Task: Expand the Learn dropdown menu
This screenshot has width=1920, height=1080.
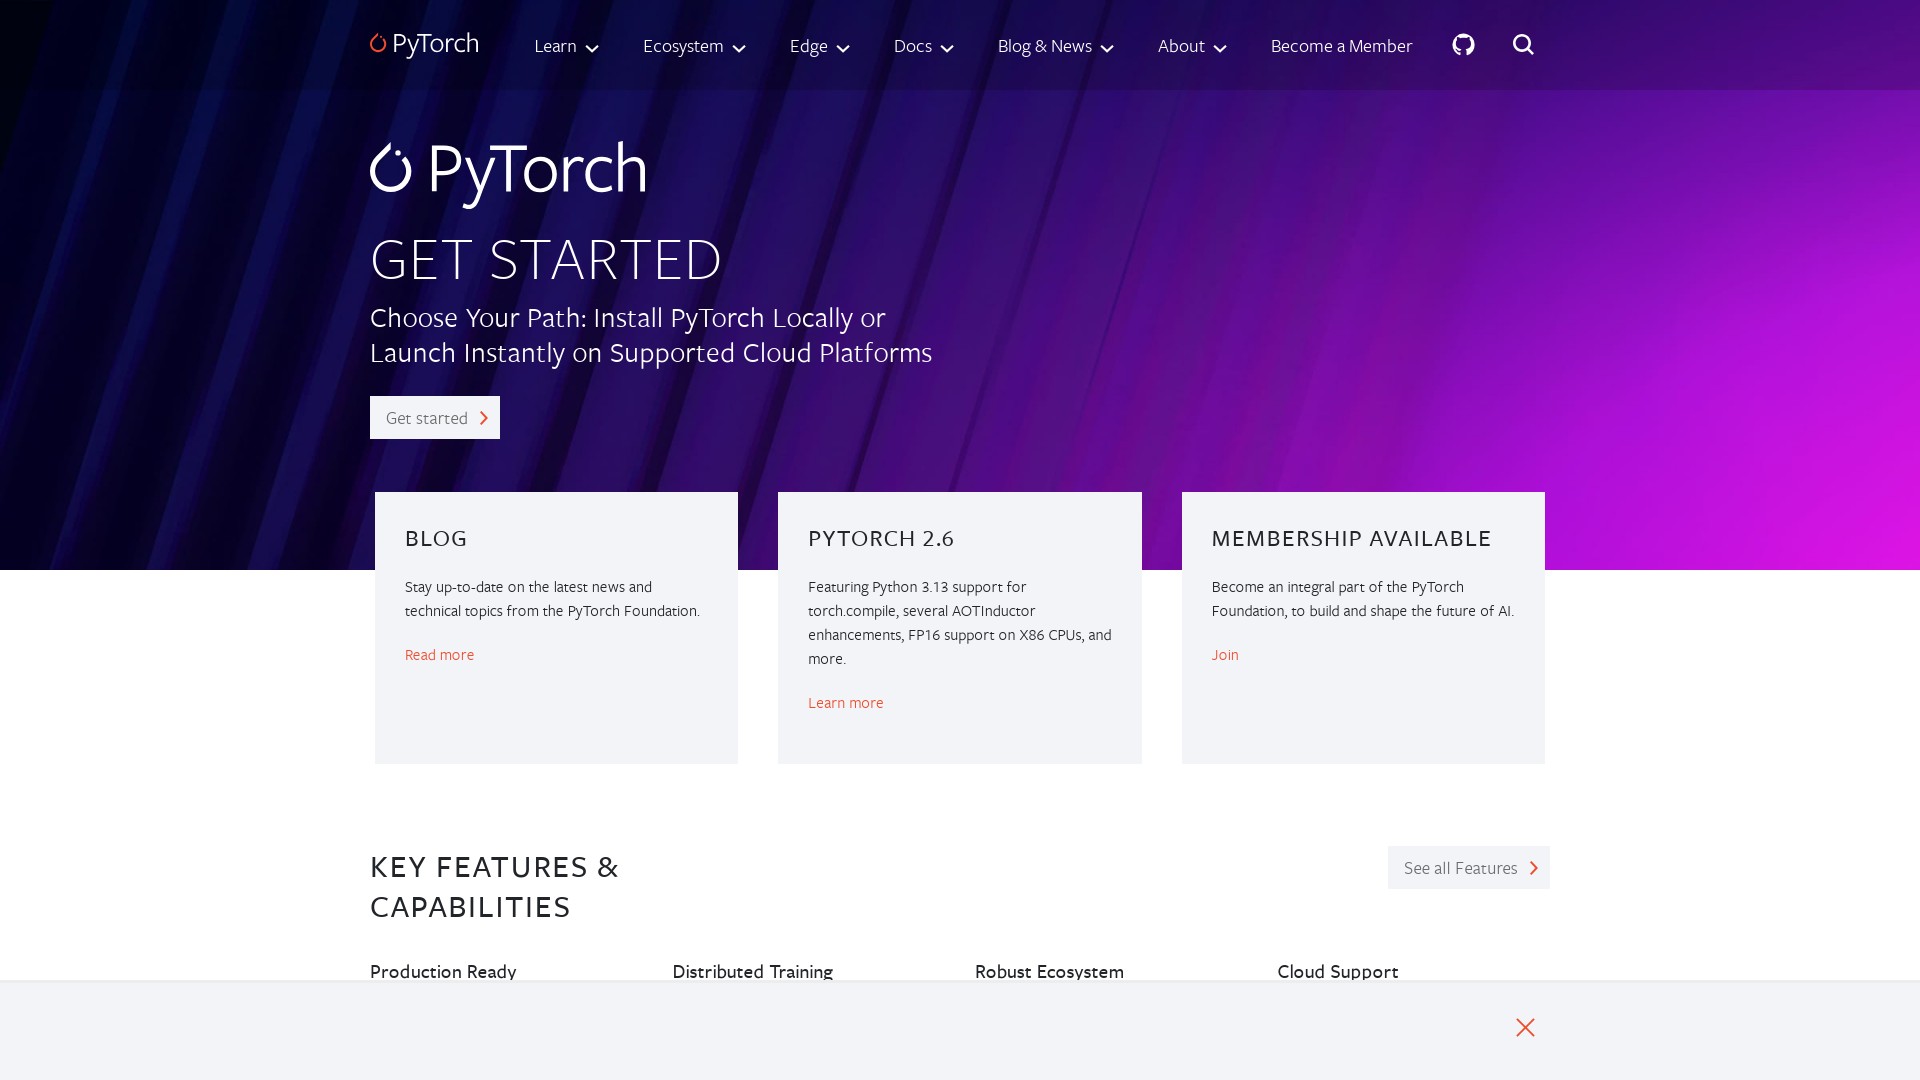Action: coord(566,46)
